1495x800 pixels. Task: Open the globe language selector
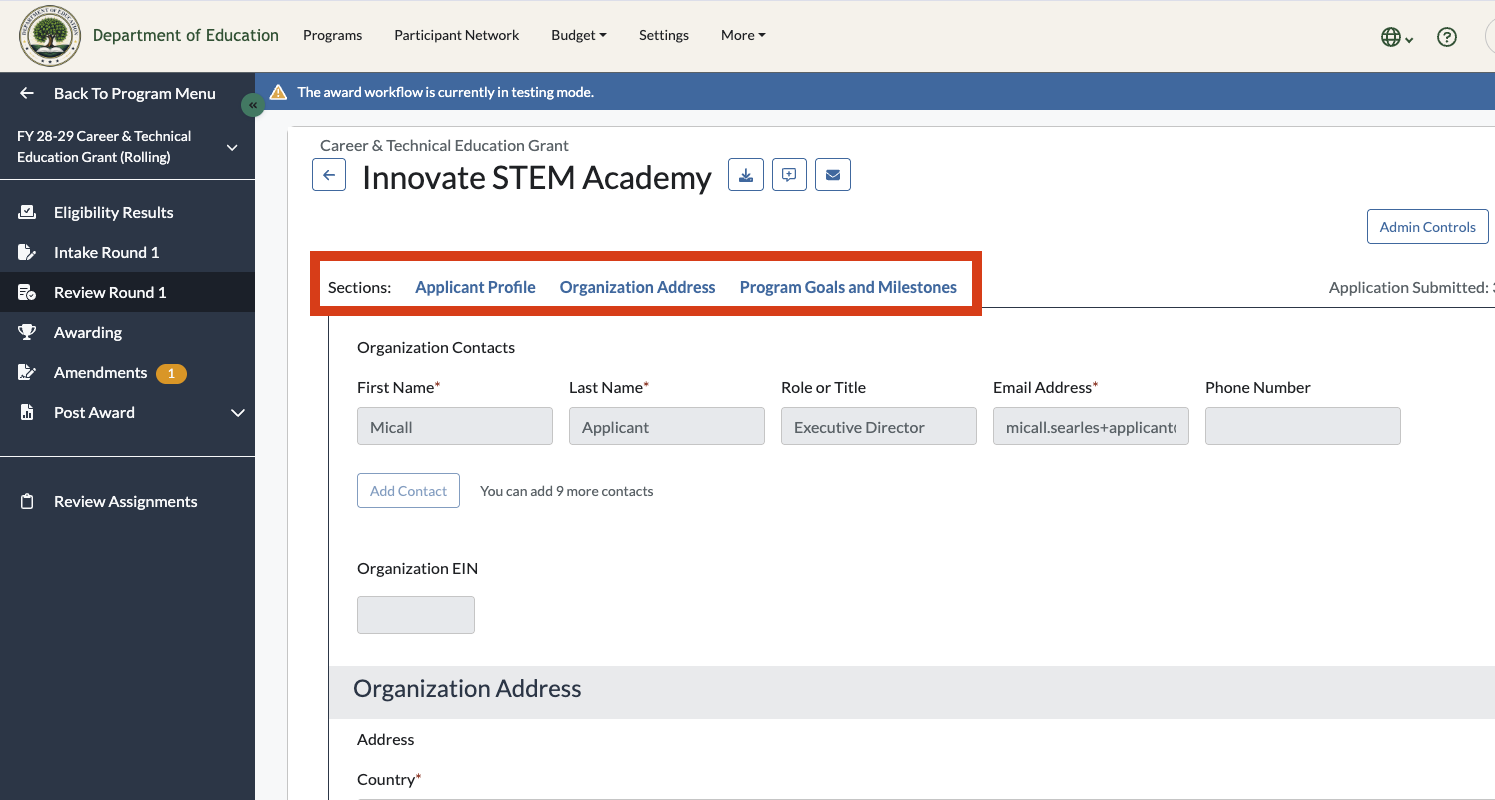1396,37
